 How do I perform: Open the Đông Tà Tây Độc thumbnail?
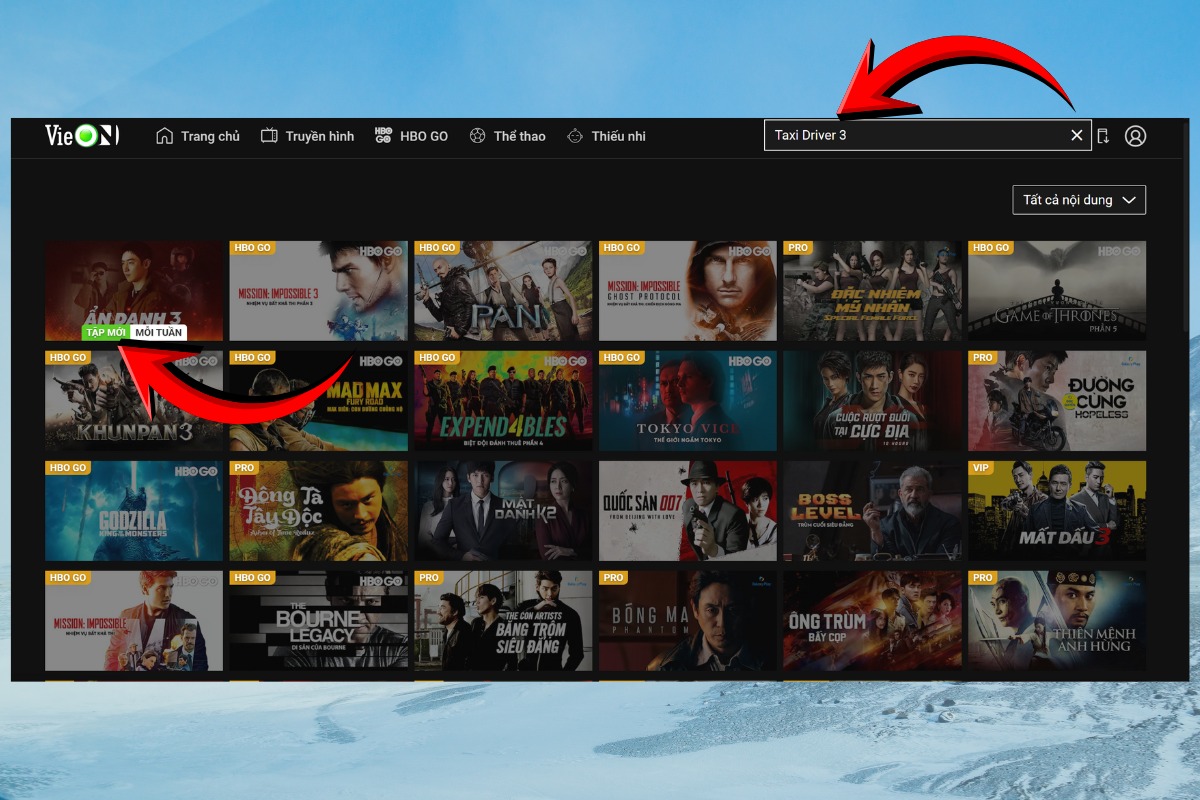click(x=318, y=510)
